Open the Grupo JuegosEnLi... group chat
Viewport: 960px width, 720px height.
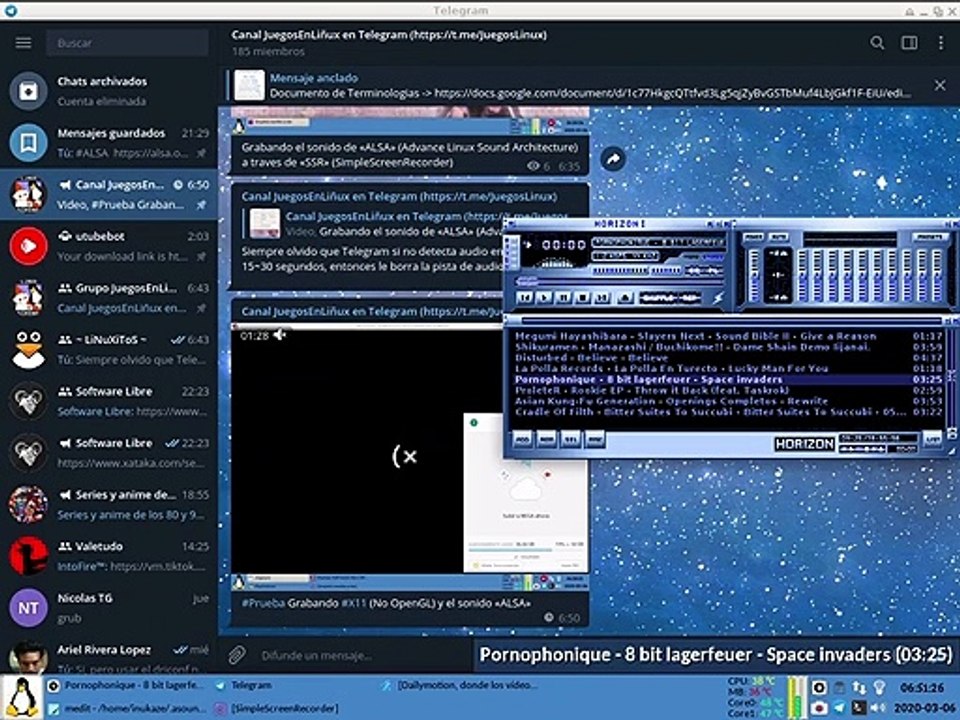109,298
